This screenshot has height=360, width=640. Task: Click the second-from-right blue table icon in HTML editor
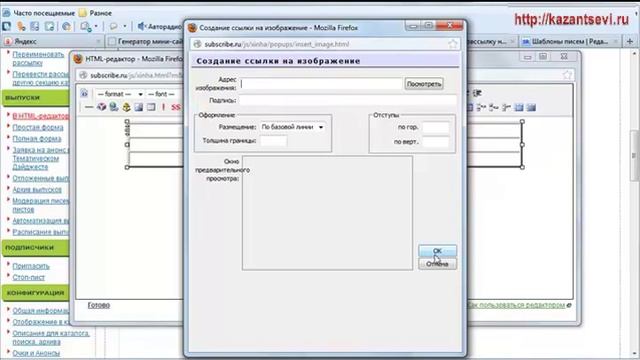tap(519, 107)
